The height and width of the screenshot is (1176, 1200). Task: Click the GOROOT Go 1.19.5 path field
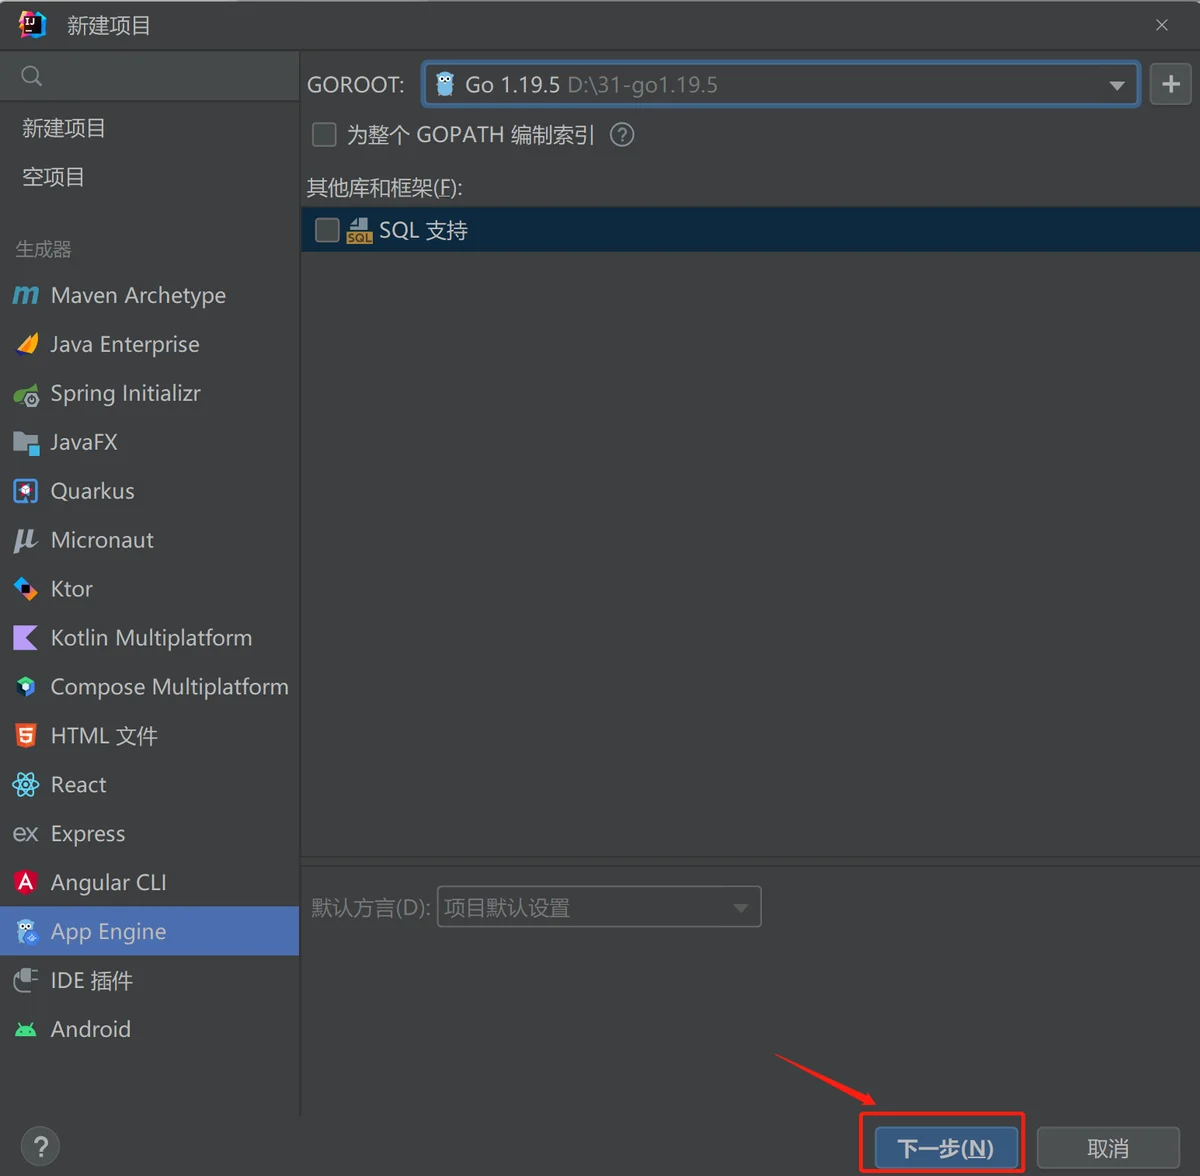(x=781, y=84)
